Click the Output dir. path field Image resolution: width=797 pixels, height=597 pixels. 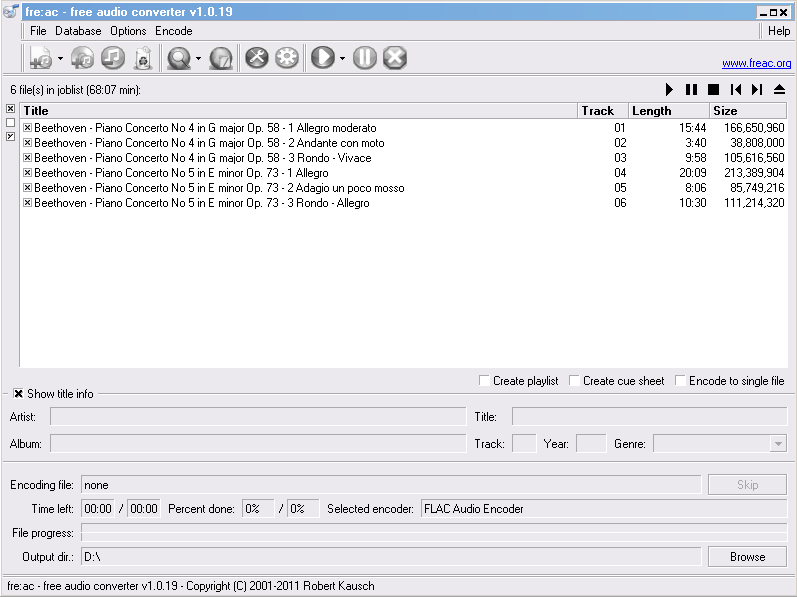(x=391, y=557)
